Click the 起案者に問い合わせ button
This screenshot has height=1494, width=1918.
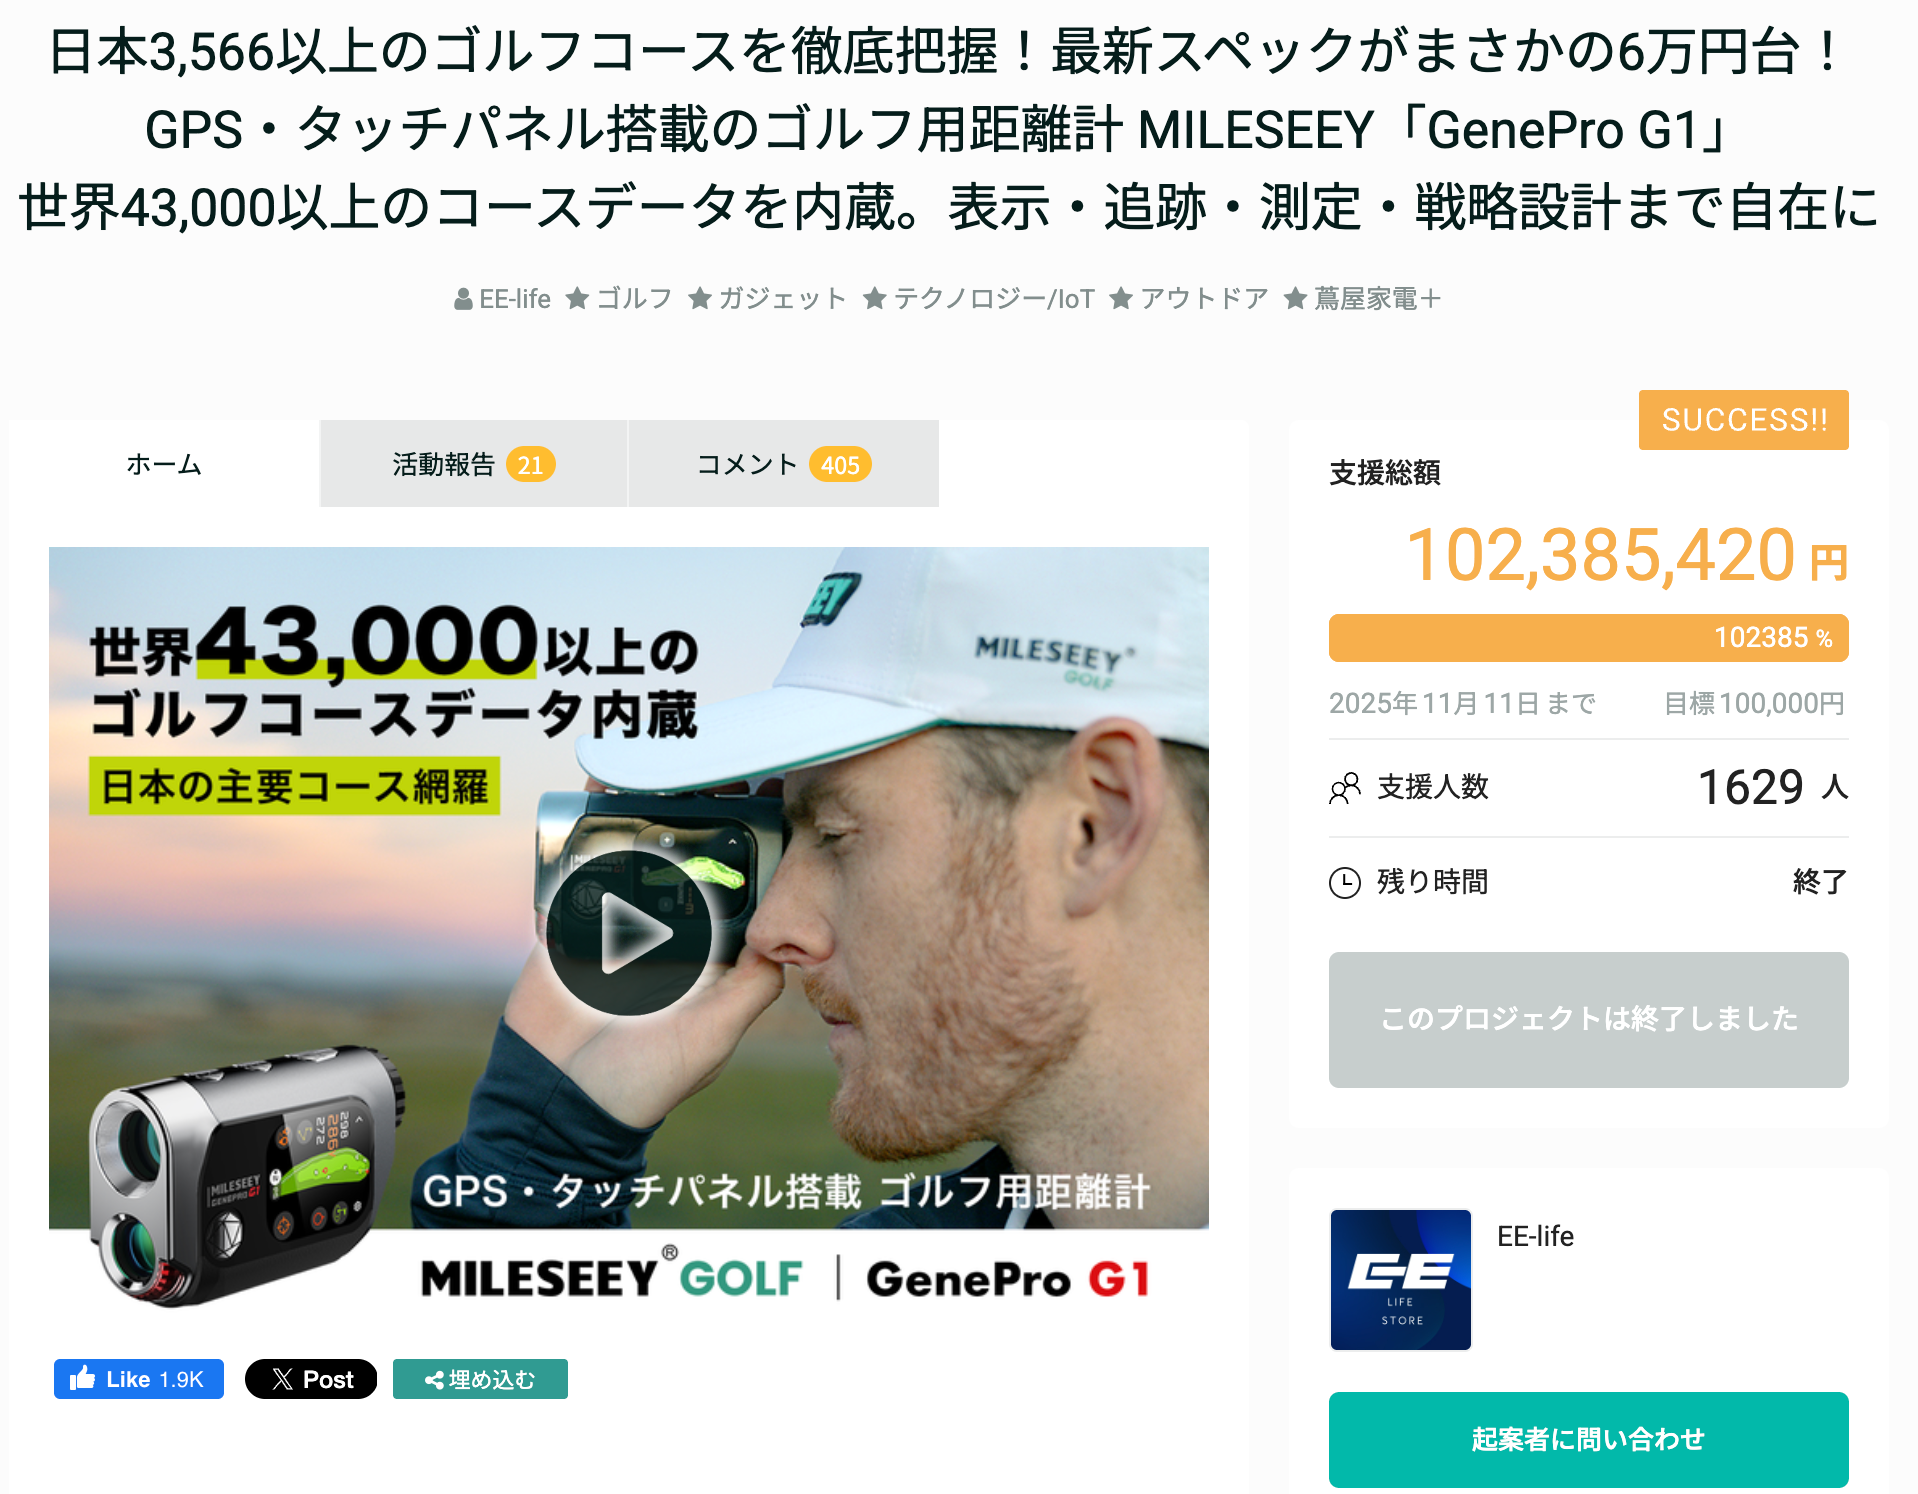[1588, 1439]
